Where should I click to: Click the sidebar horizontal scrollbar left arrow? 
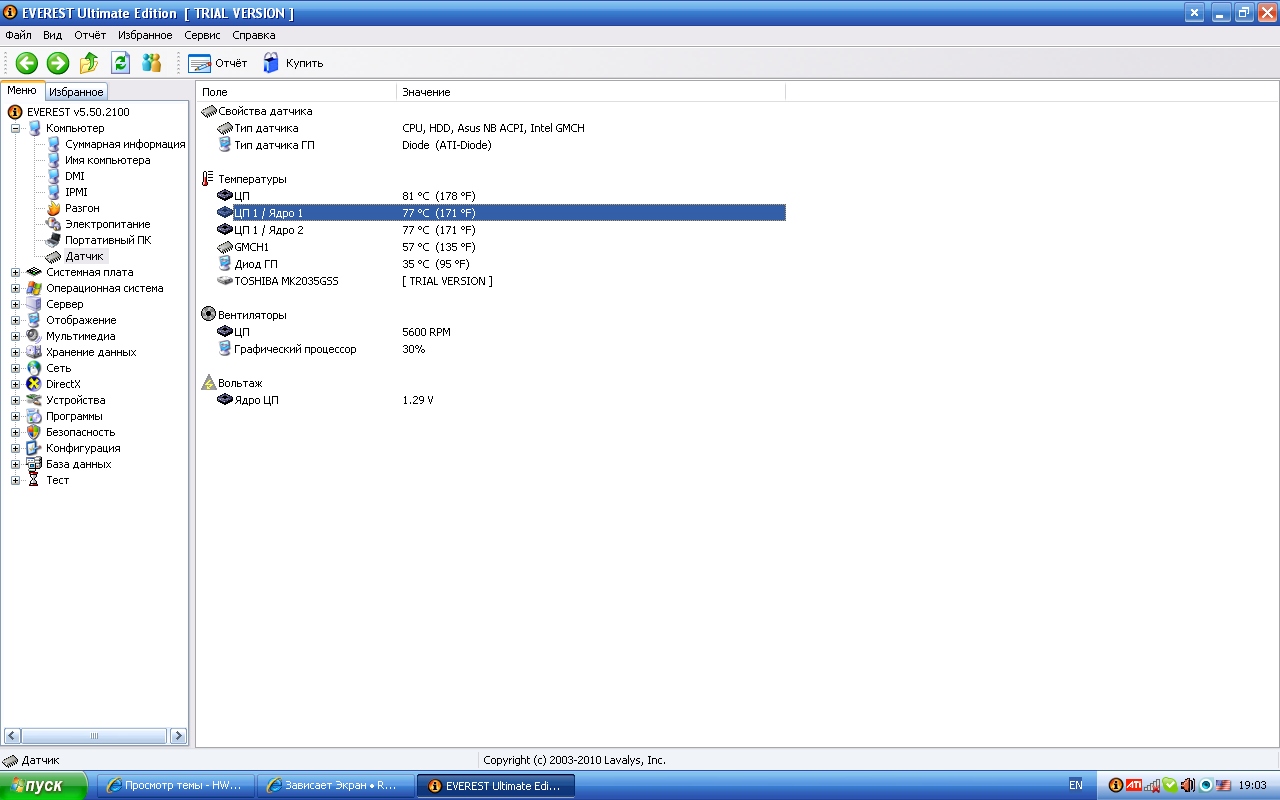[x=13, y=736]
